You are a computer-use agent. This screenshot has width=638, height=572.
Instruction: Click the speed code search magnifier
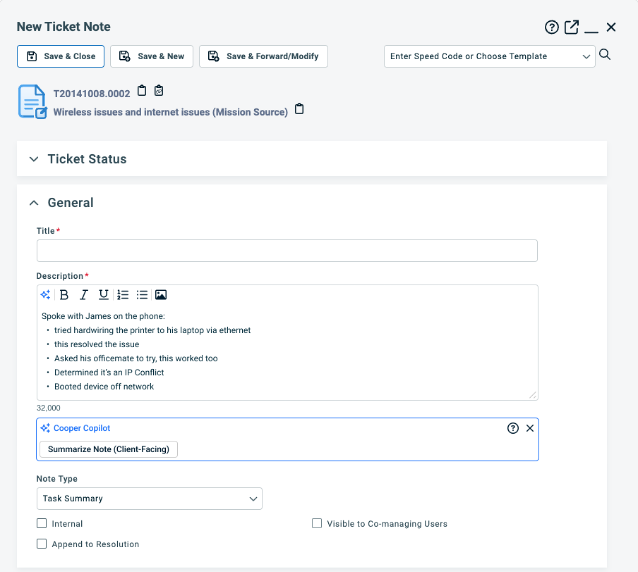[x=605, y=55]
